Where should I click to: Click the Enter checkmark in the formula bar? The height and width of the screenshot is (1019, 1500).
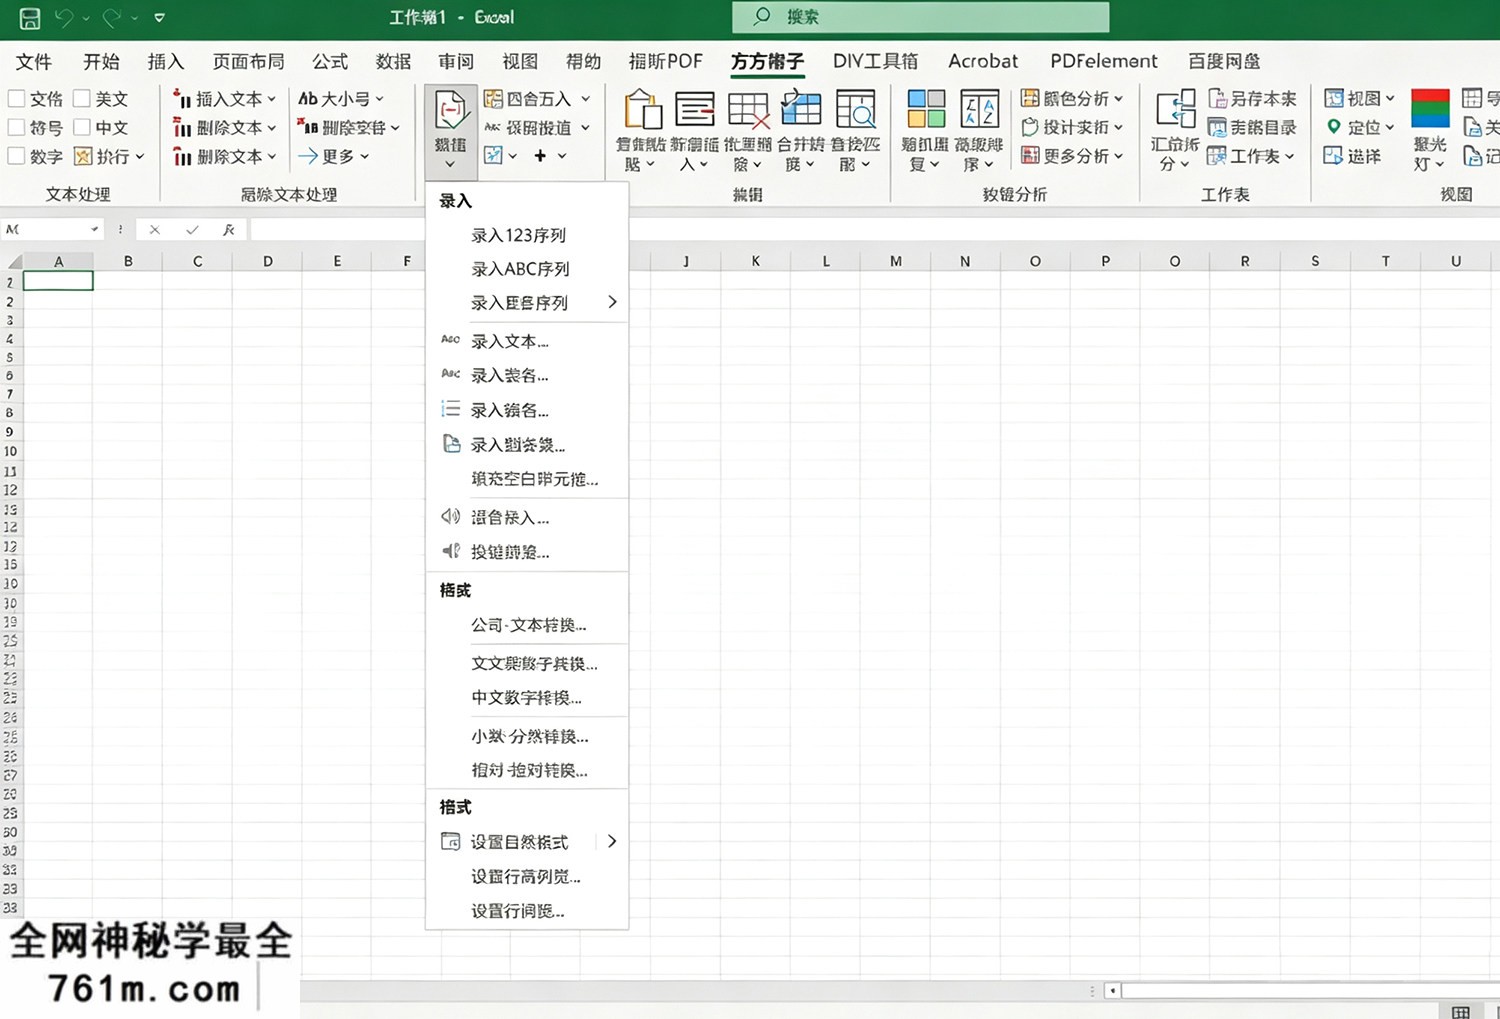(x=192, y=229)
